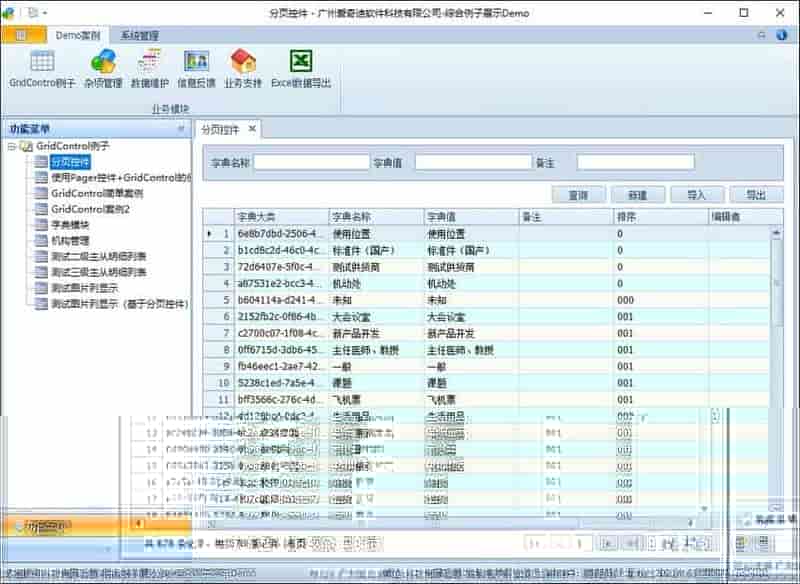Select the 主任医师、教授 cell in 字典名称 column
The image size is (800, 584).
pyautogui.click(x=376, y=350)
